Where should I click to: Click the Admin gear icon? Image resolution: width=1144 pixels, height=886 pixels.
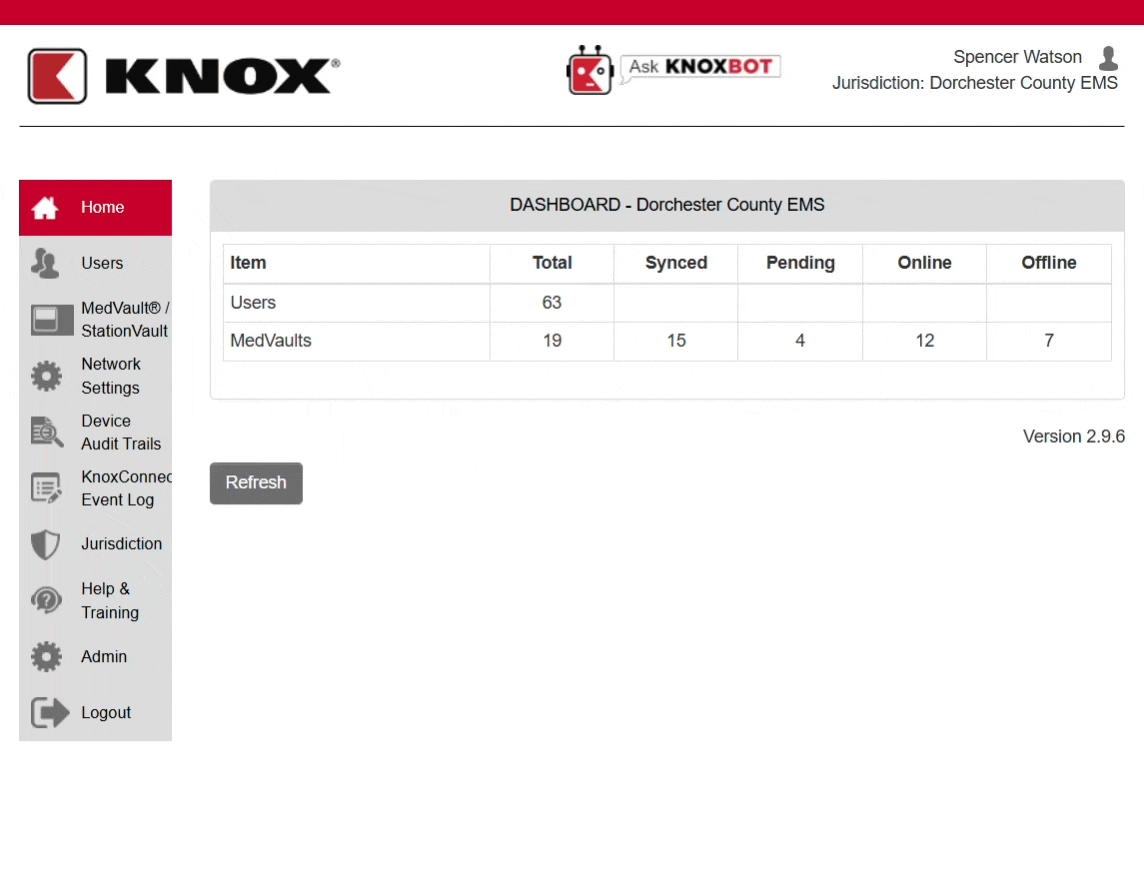click(46, 657)
